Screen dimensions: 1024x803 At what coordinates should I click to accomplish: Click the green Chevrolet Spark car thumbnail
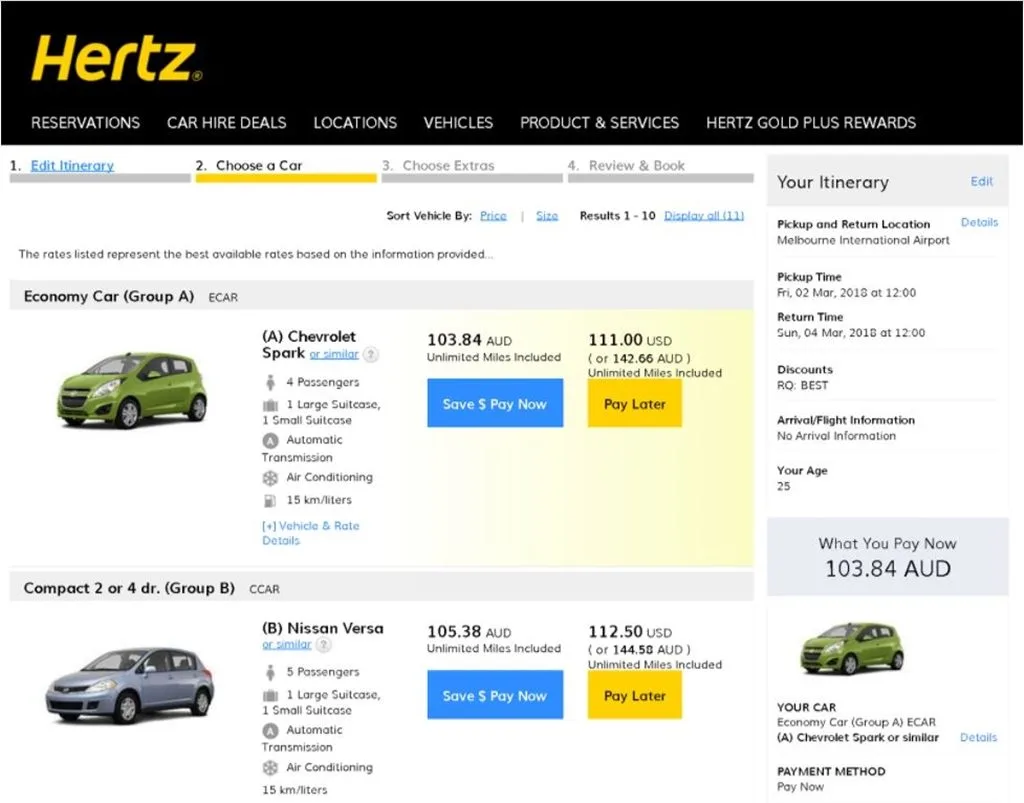(x=132, y=388)
